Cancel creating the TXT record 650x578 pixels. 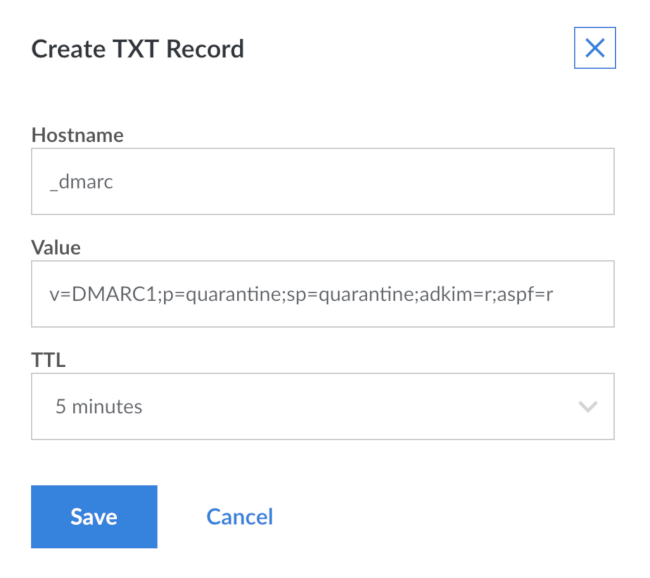[239, 516]
